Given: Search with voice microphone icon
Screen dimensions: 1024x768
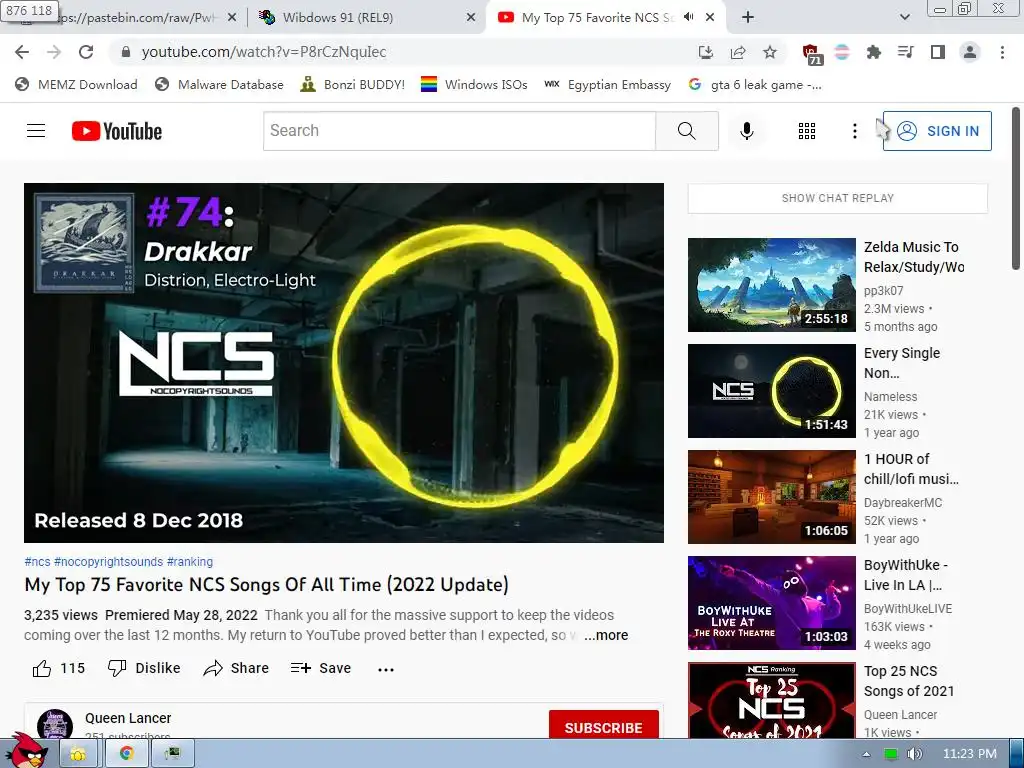Looking at the screenshot, I should tap(746, 131).
